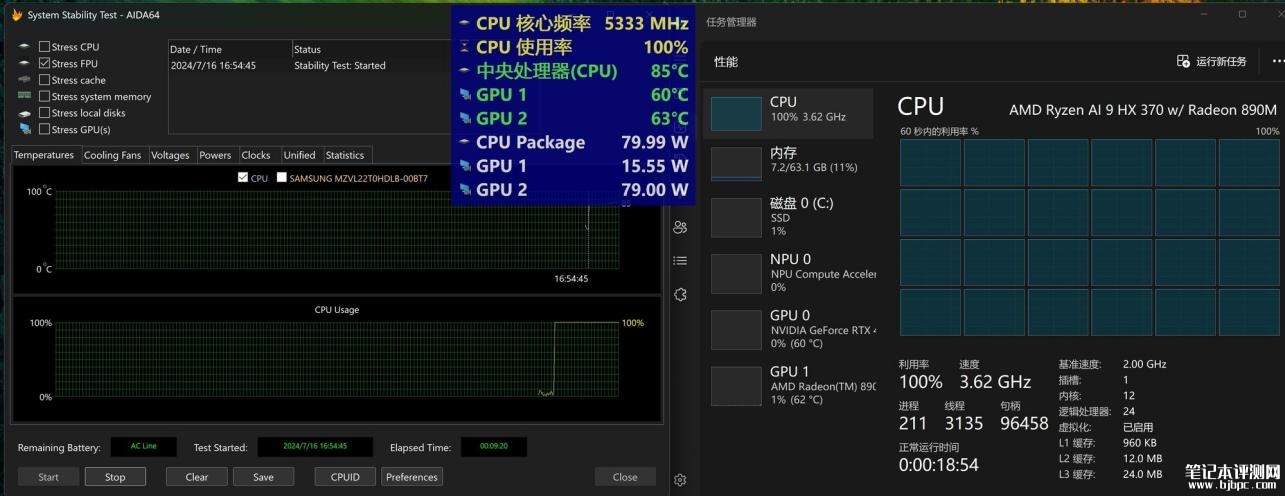Image resolution: width=1285 pixels, height=496 pixels.
Task: Switch to the Clocks tab
Action: [256, 155]
